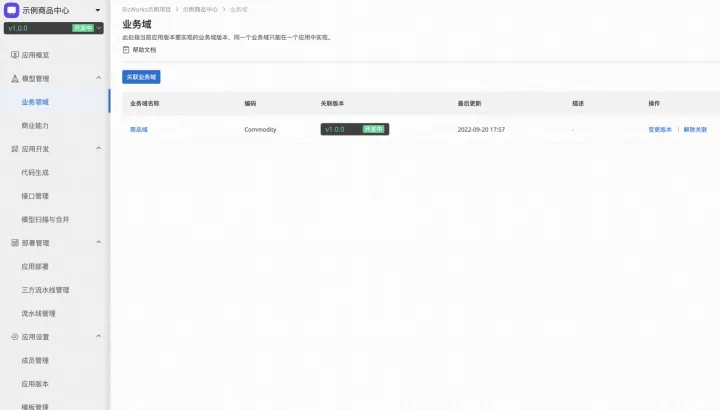Open 模型扫描与合并 in the sidebar

point(45,219)
